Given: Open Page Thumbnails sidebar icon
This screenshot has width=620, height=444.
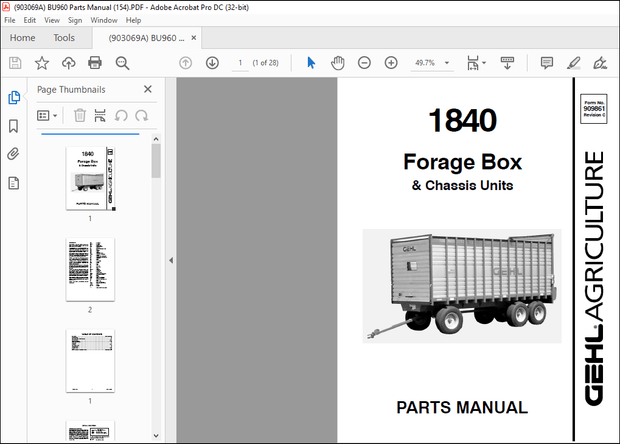Looking at the screenshot, I should coord(14,97).
